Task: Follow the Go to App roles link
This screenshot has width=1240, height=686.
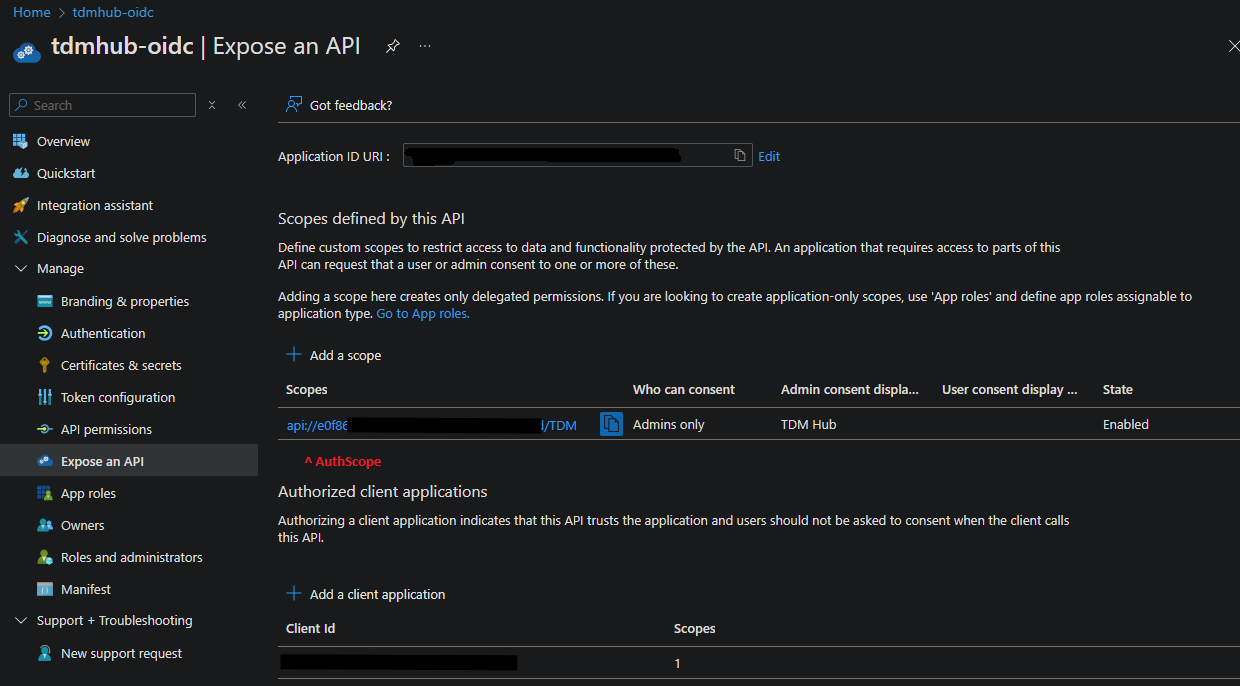Action: (422, 313)
